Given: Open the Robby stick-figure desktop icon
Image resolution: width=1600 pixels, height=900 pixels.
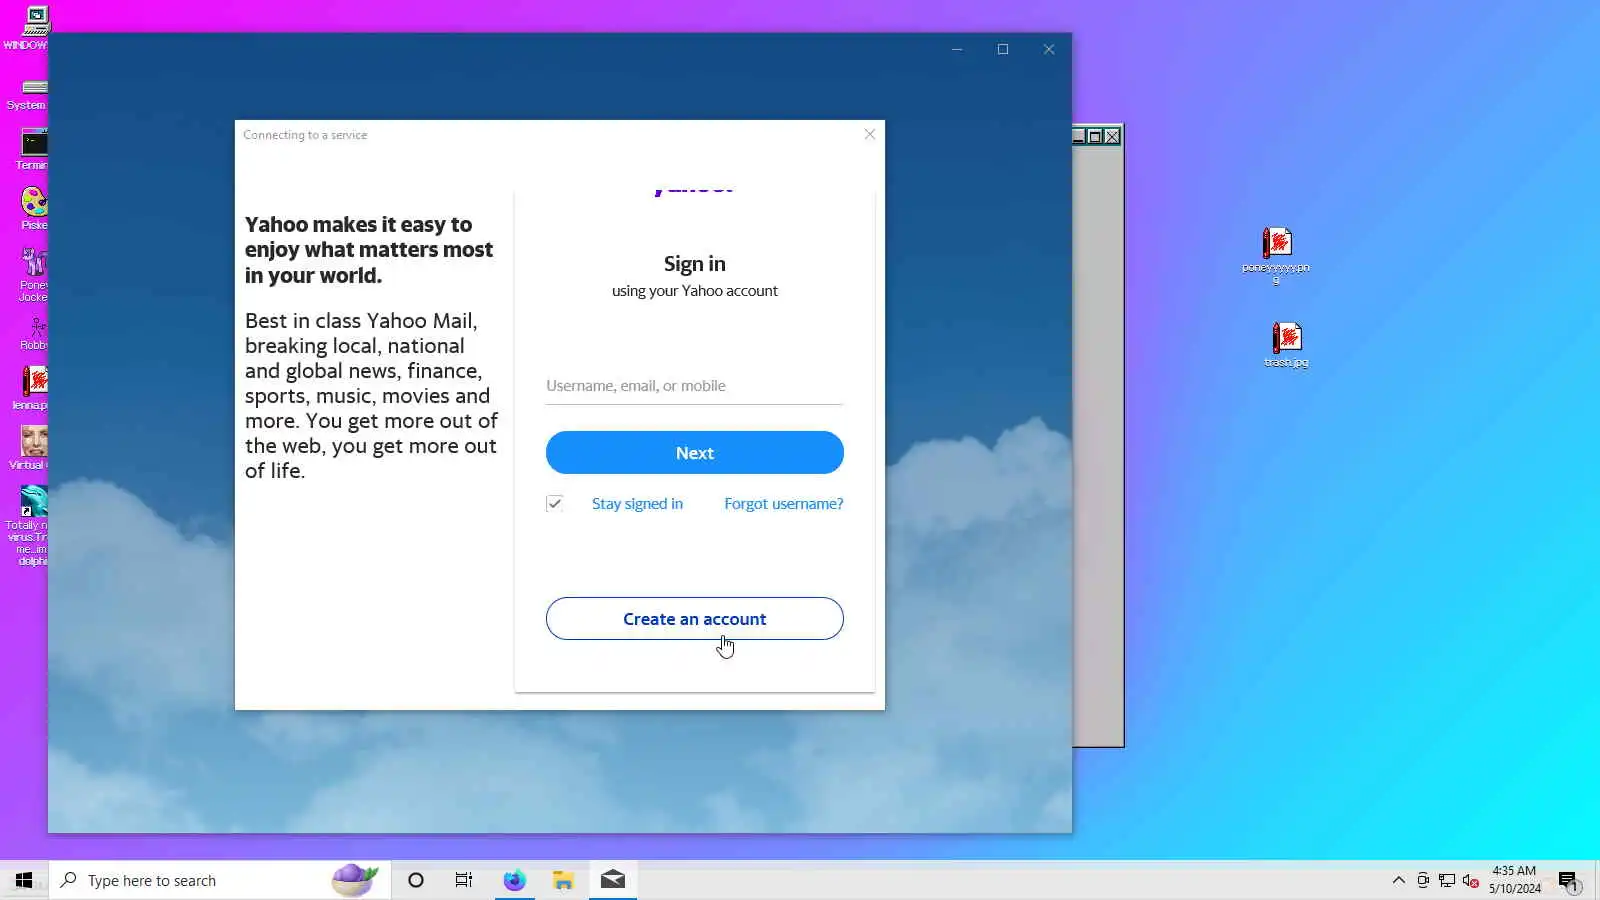Looking at the screenshot, I should pos(36,333).
